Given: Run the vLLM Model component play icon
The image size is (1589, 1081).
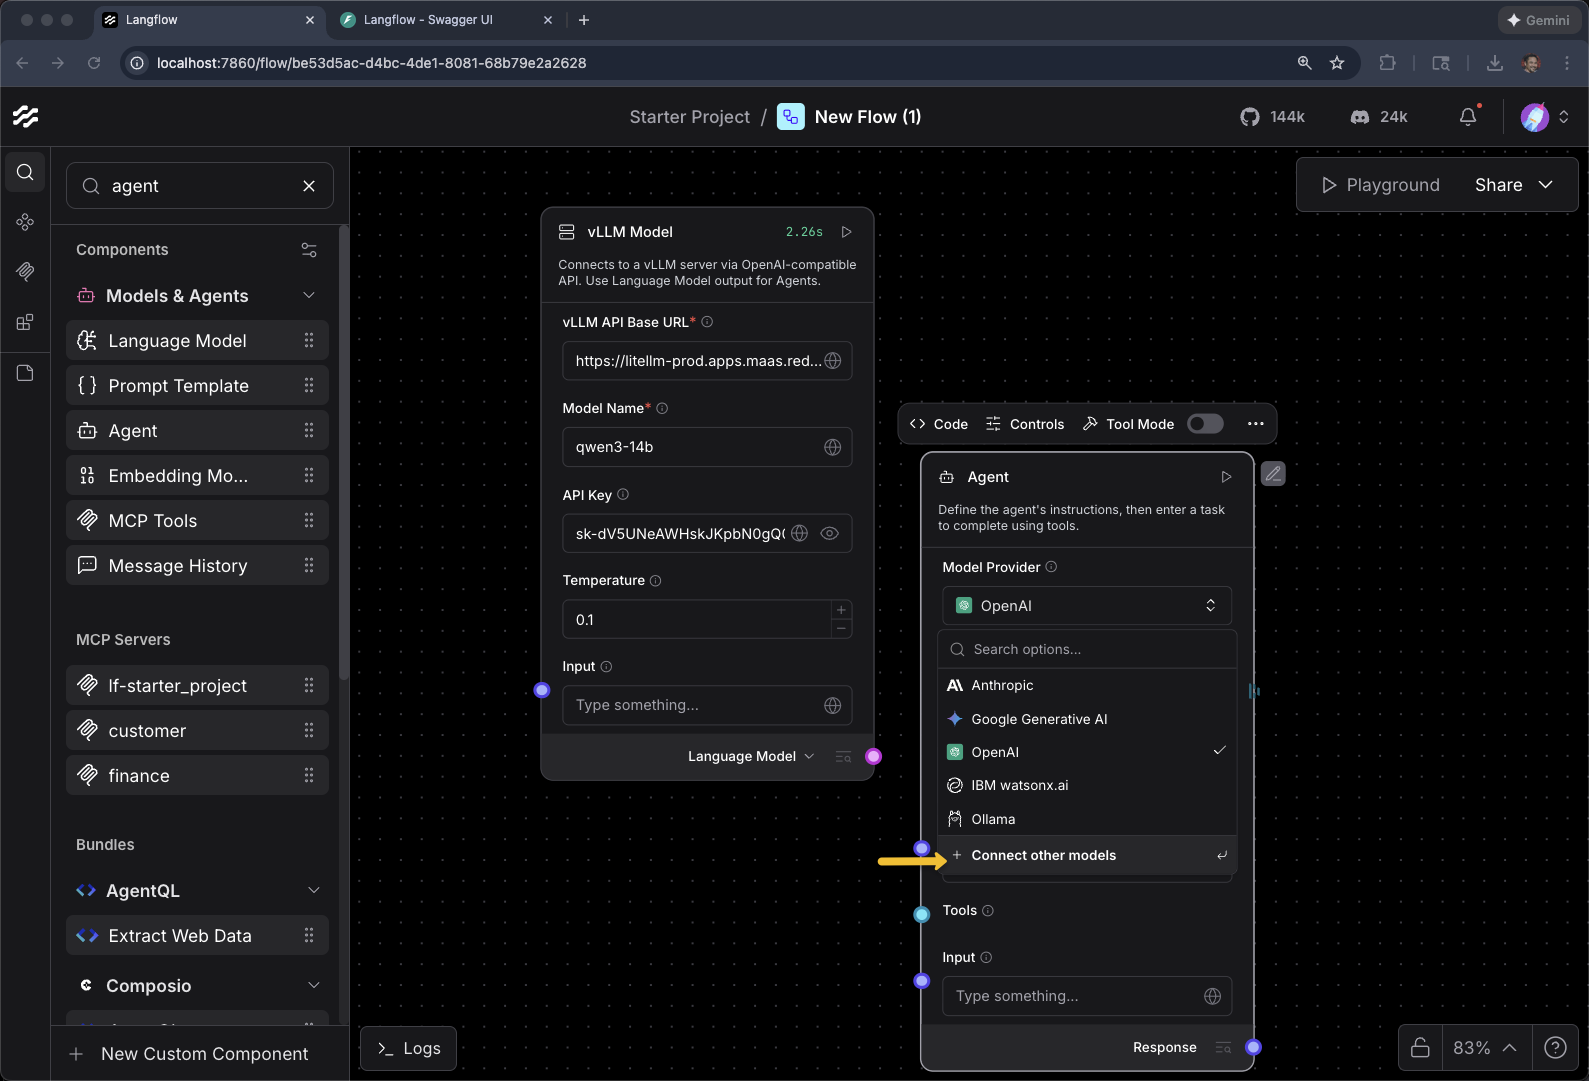Looking at the screenshot, I should click(846, 232).
